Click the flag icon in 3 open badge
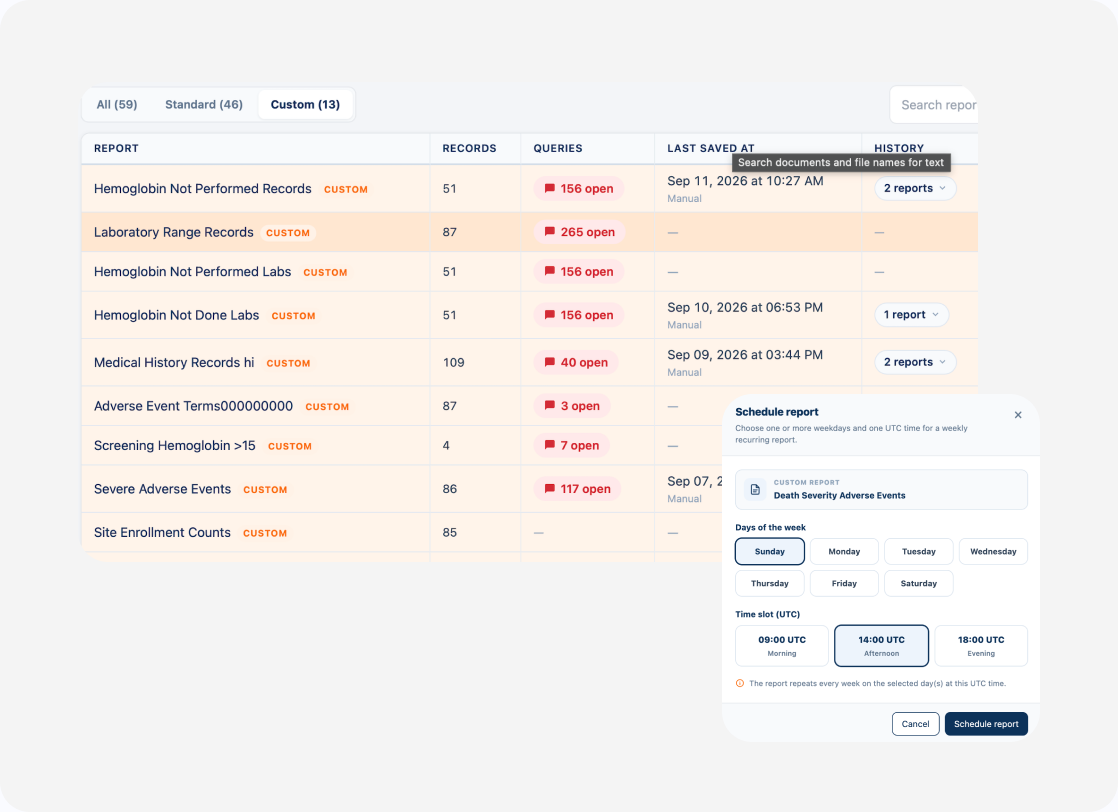Viewport: 1118px width, 812px height. [550, 406]
